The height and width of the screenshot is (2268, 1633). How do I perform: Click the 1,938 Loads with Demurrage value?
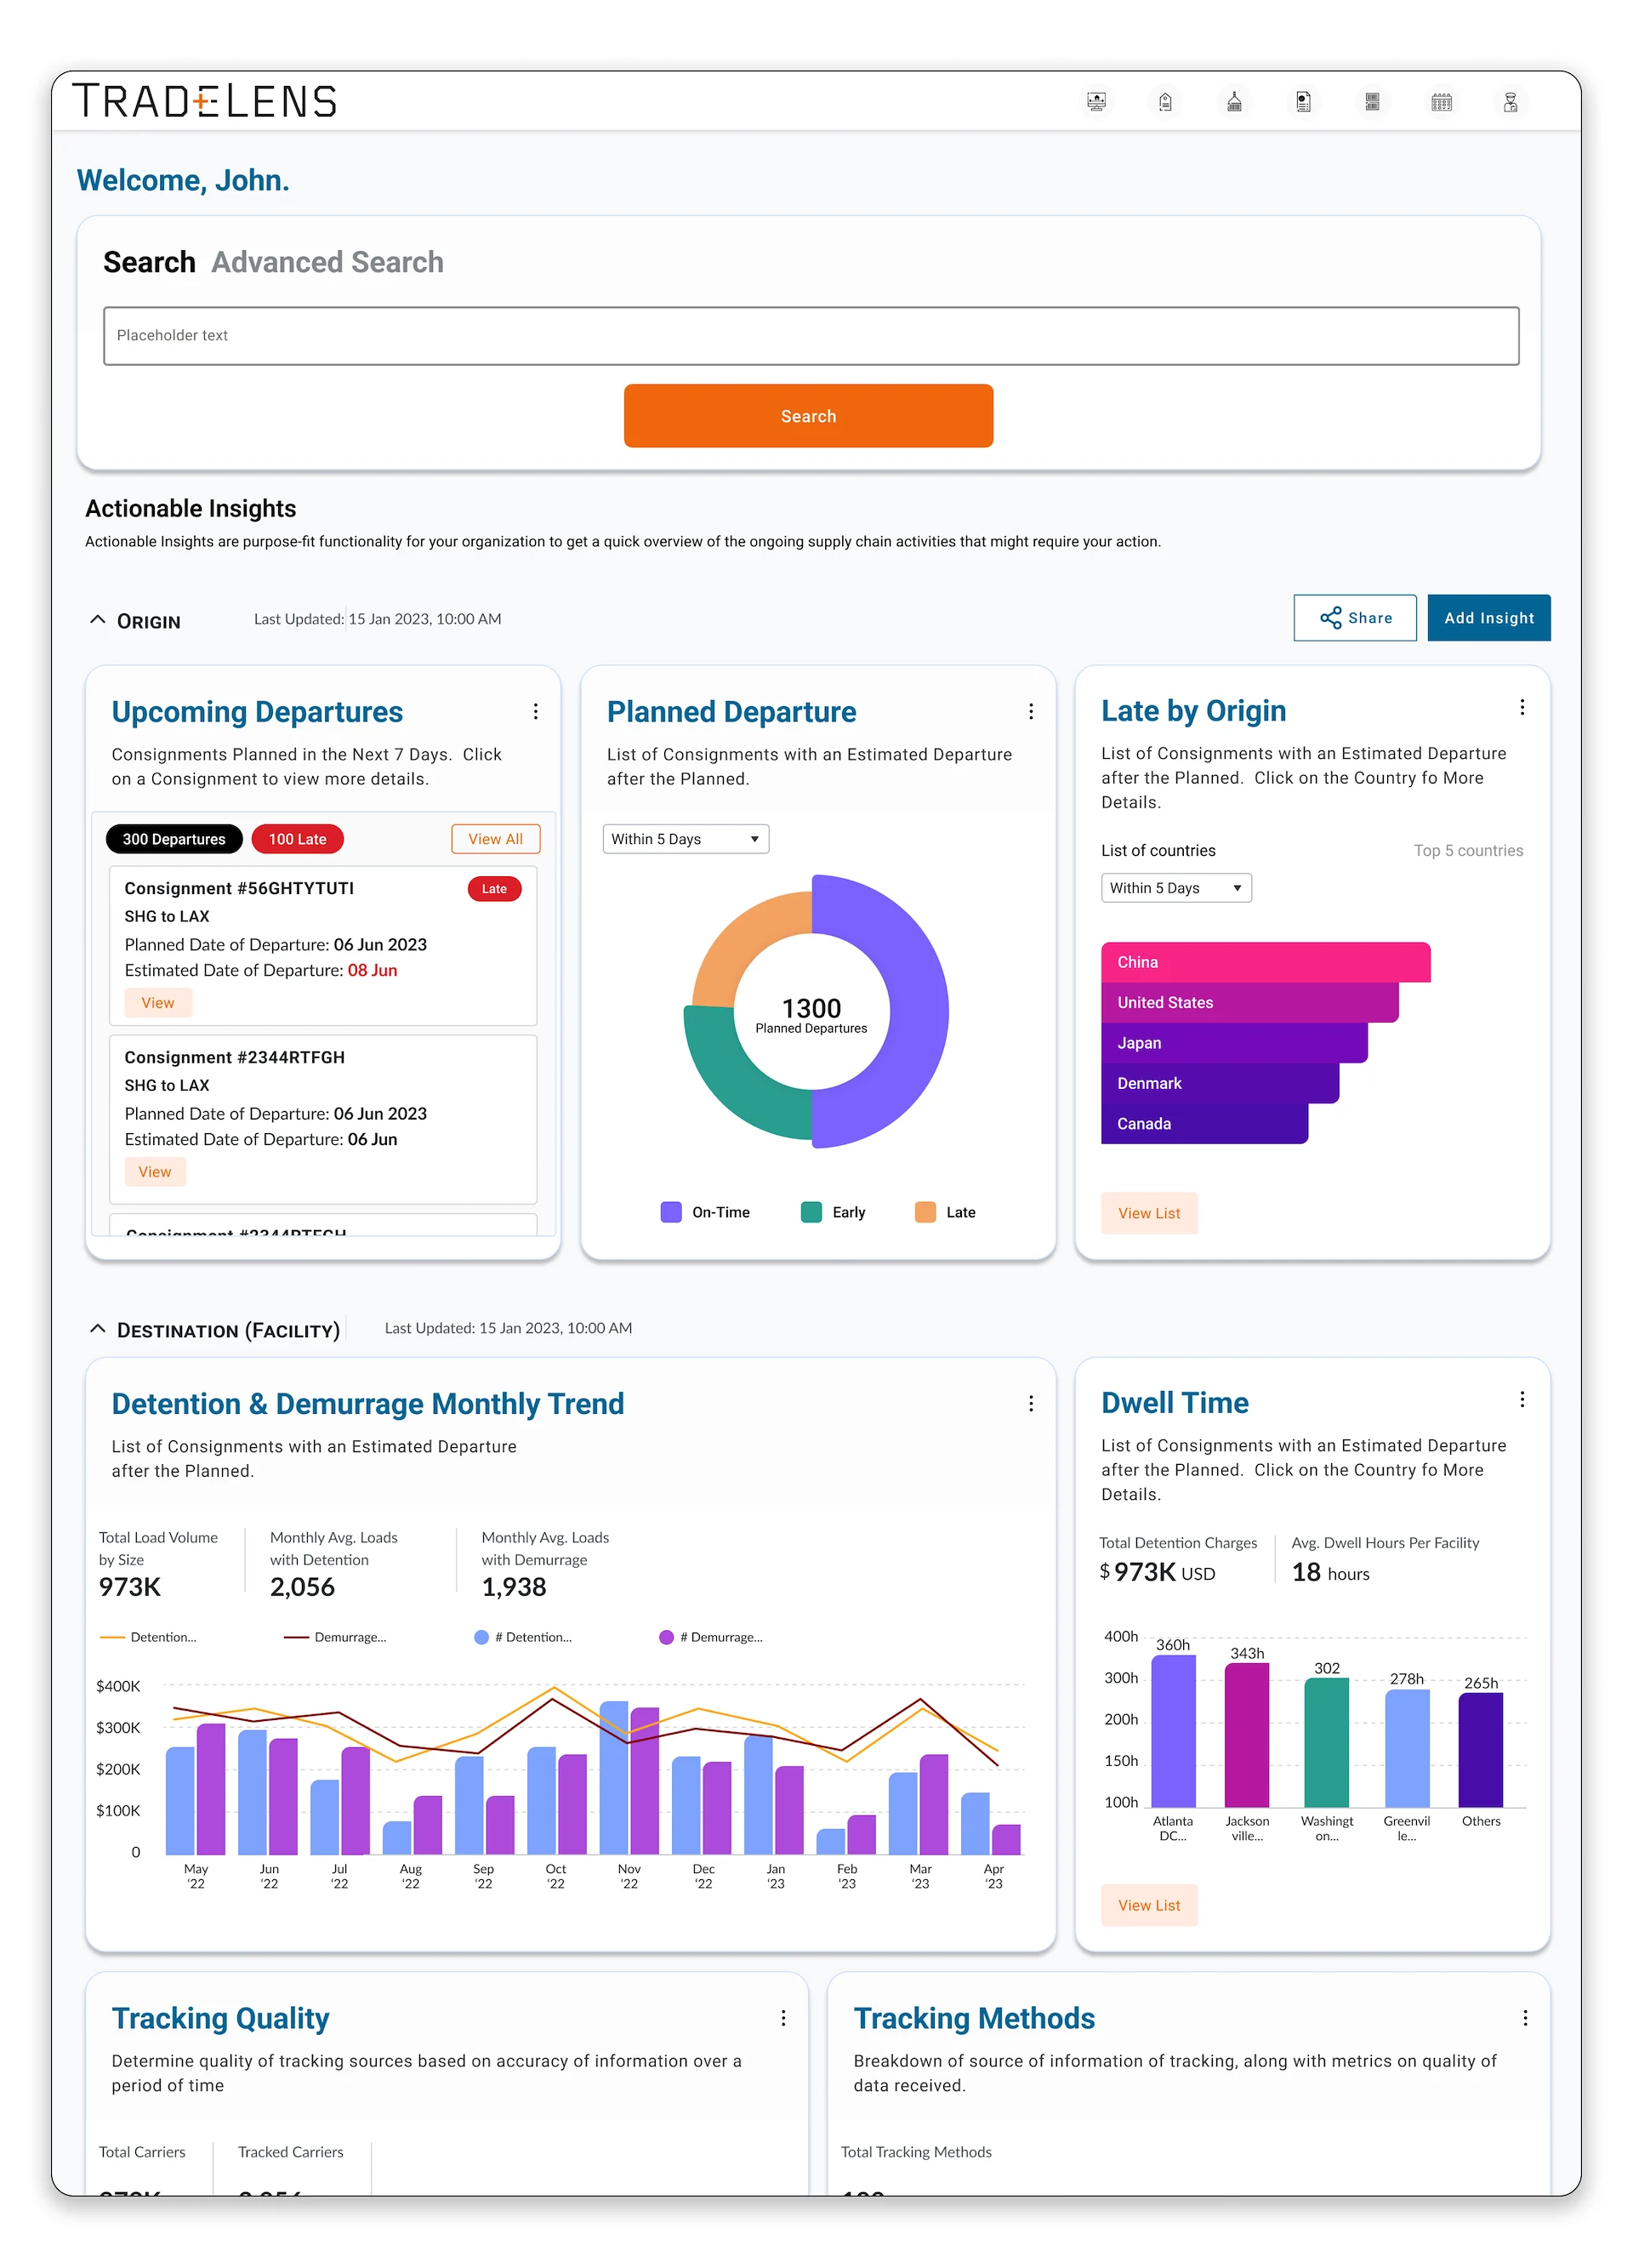pyautogui.click(x=514, y=1587)
